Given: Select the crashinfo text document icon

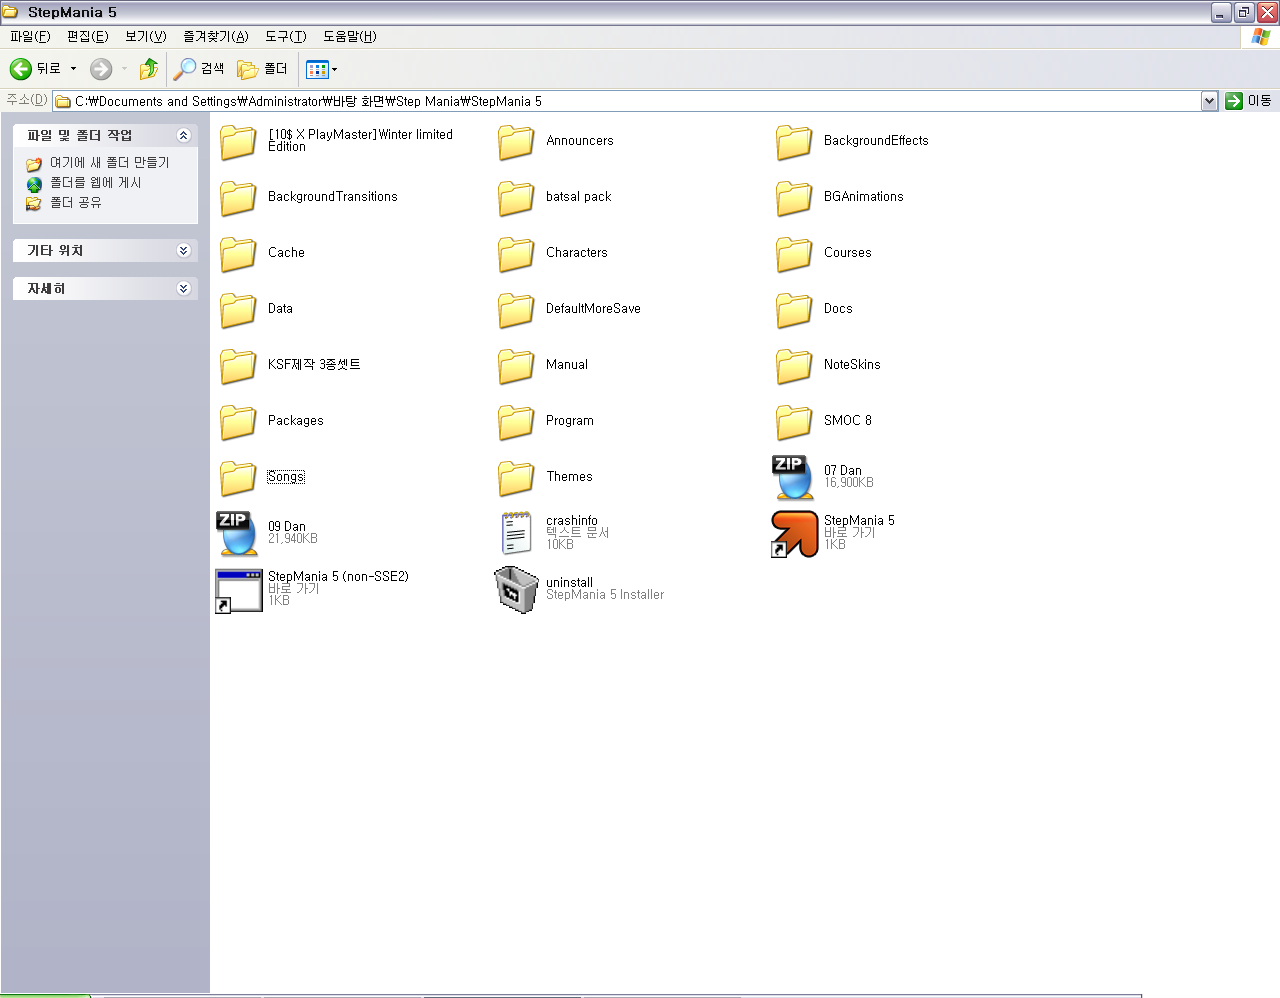Looking at the screenshot, I should [x=516, y=533].
